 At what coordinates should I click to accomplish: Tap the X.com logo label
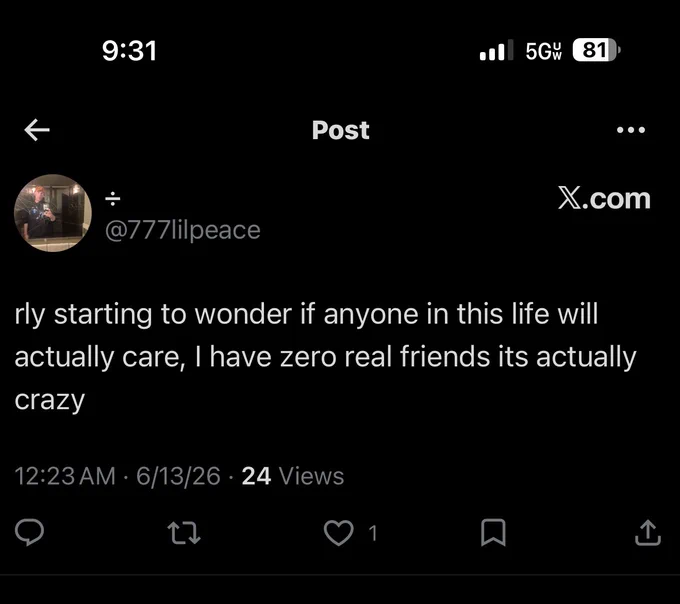click(604, 199)
